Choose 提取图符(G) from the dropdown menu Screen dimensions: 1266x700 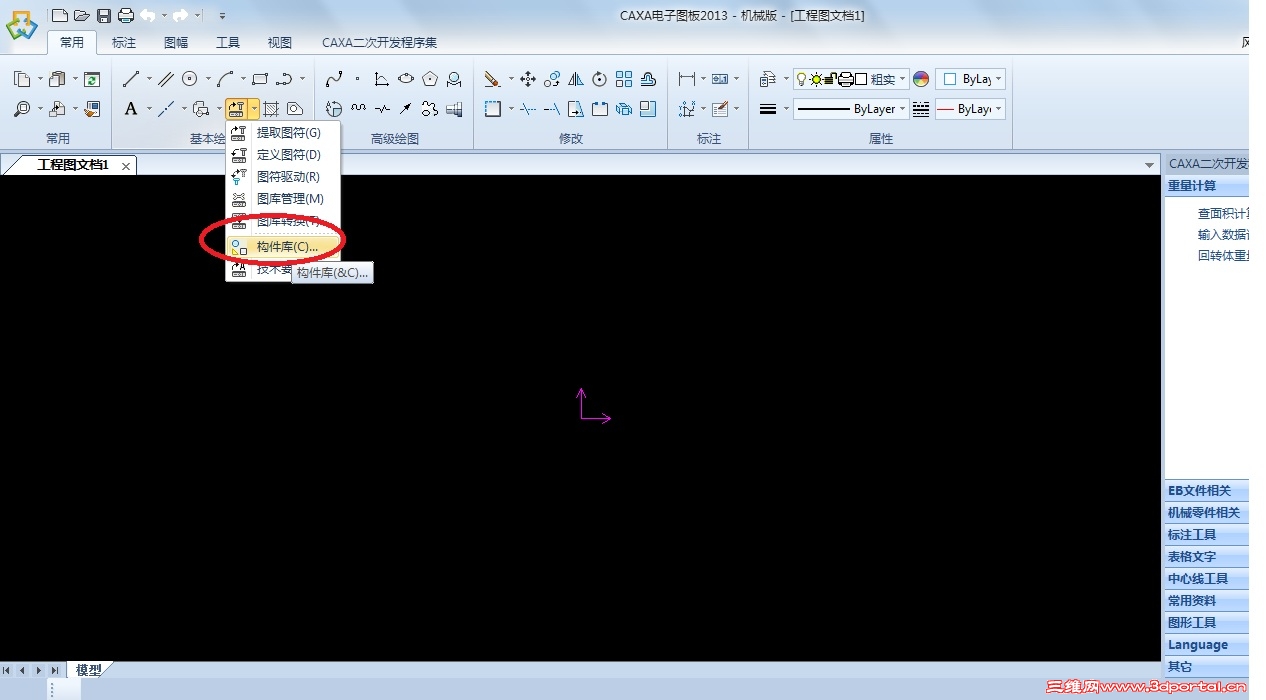[284, 133]
